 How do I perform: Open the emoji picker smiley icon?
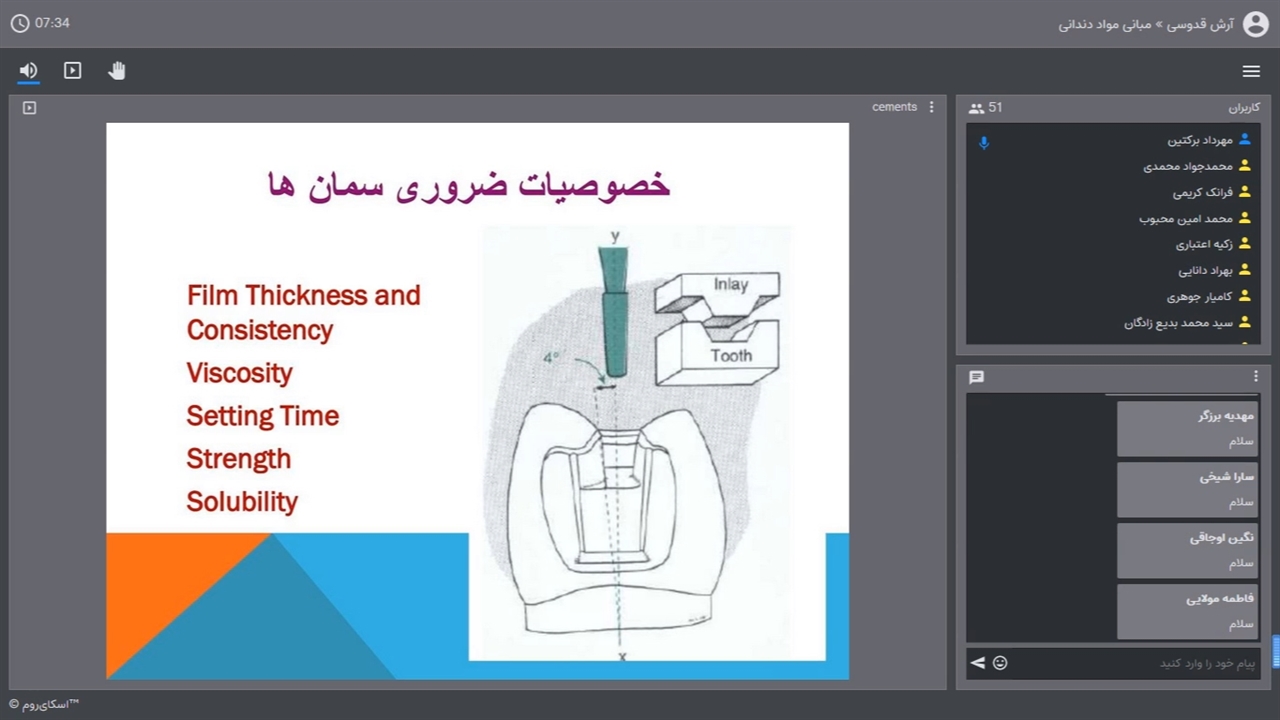tap(1000, 663)
